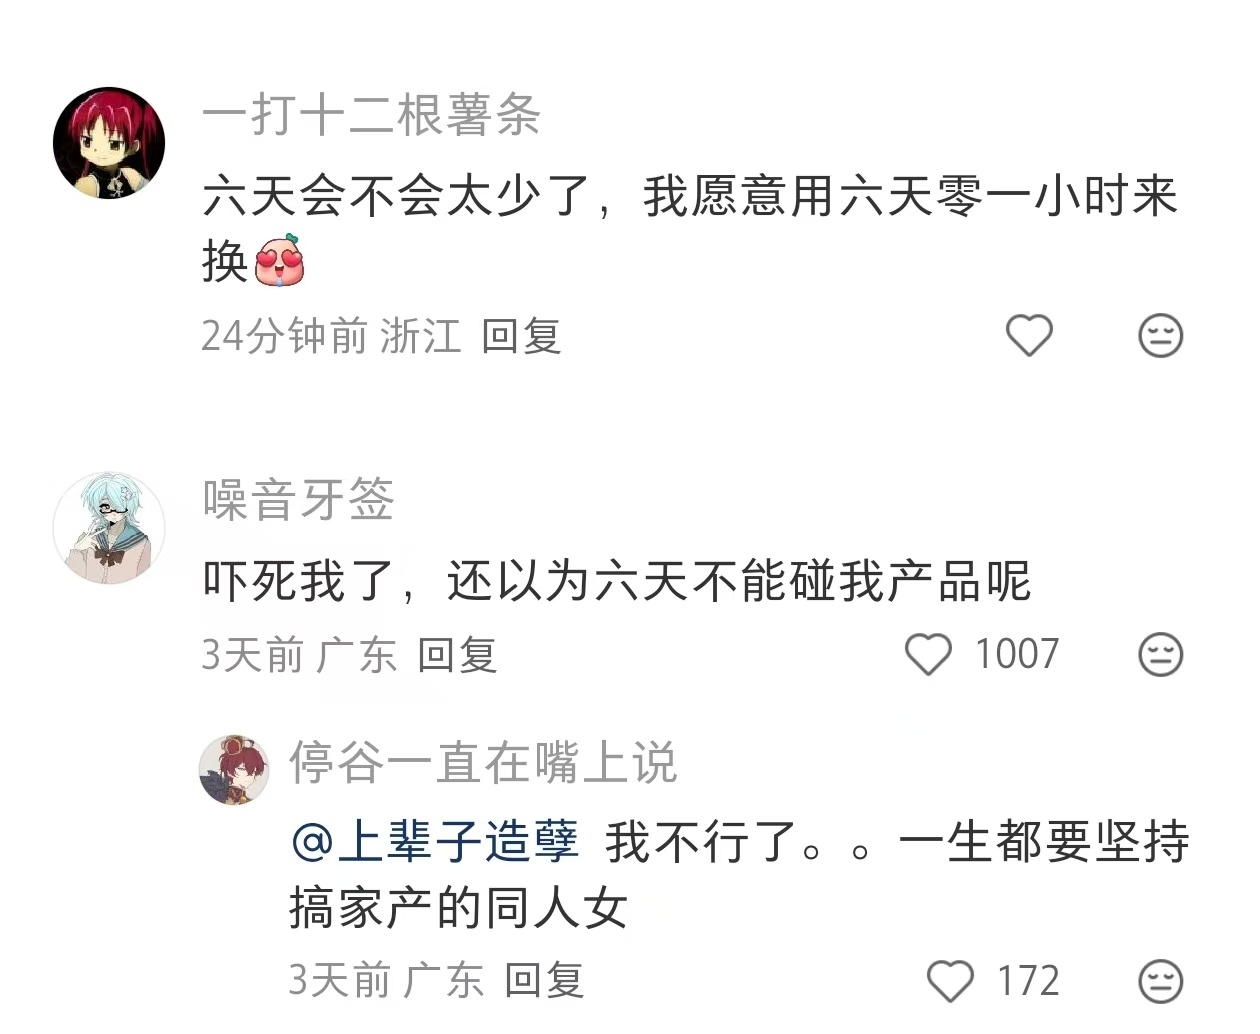Like the reply from 停谷一直在嘴上说
This screenshot has height=1034, width=1260.
pyautogui.click(x=950, y=981)
